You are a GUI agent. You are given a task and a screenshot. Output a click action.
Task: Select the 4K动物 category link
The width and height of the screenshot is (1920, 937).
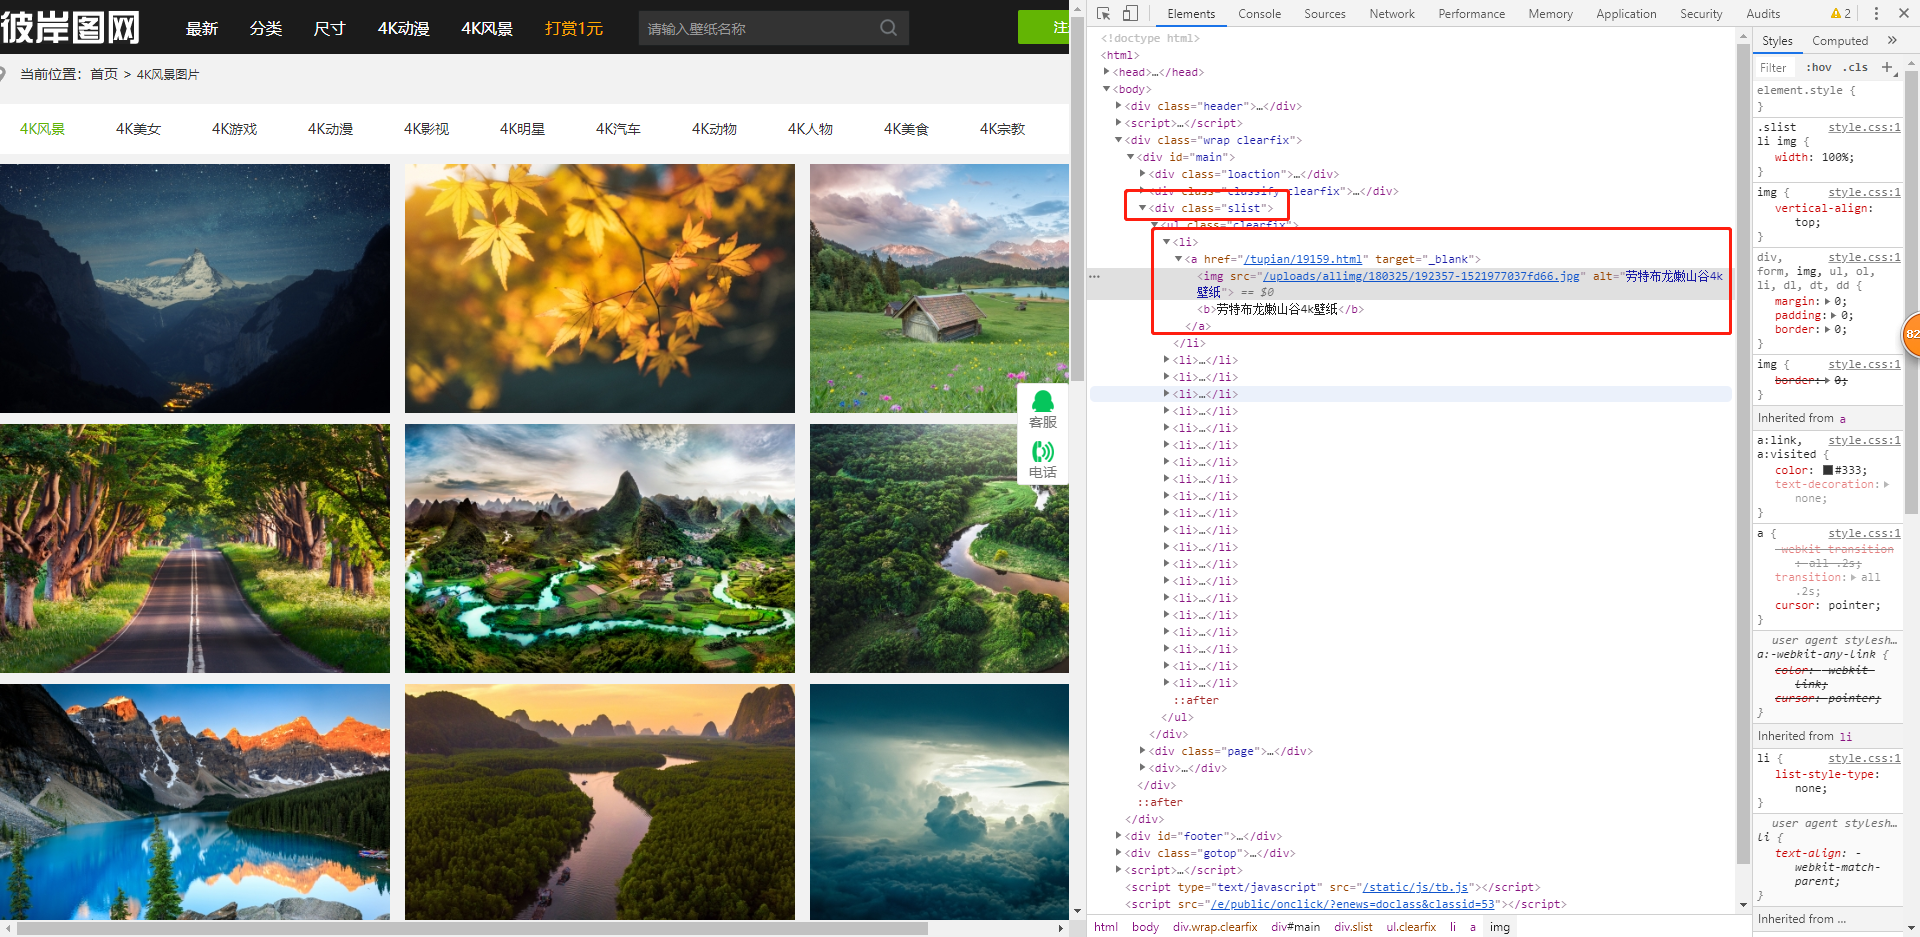coord(714,129)
